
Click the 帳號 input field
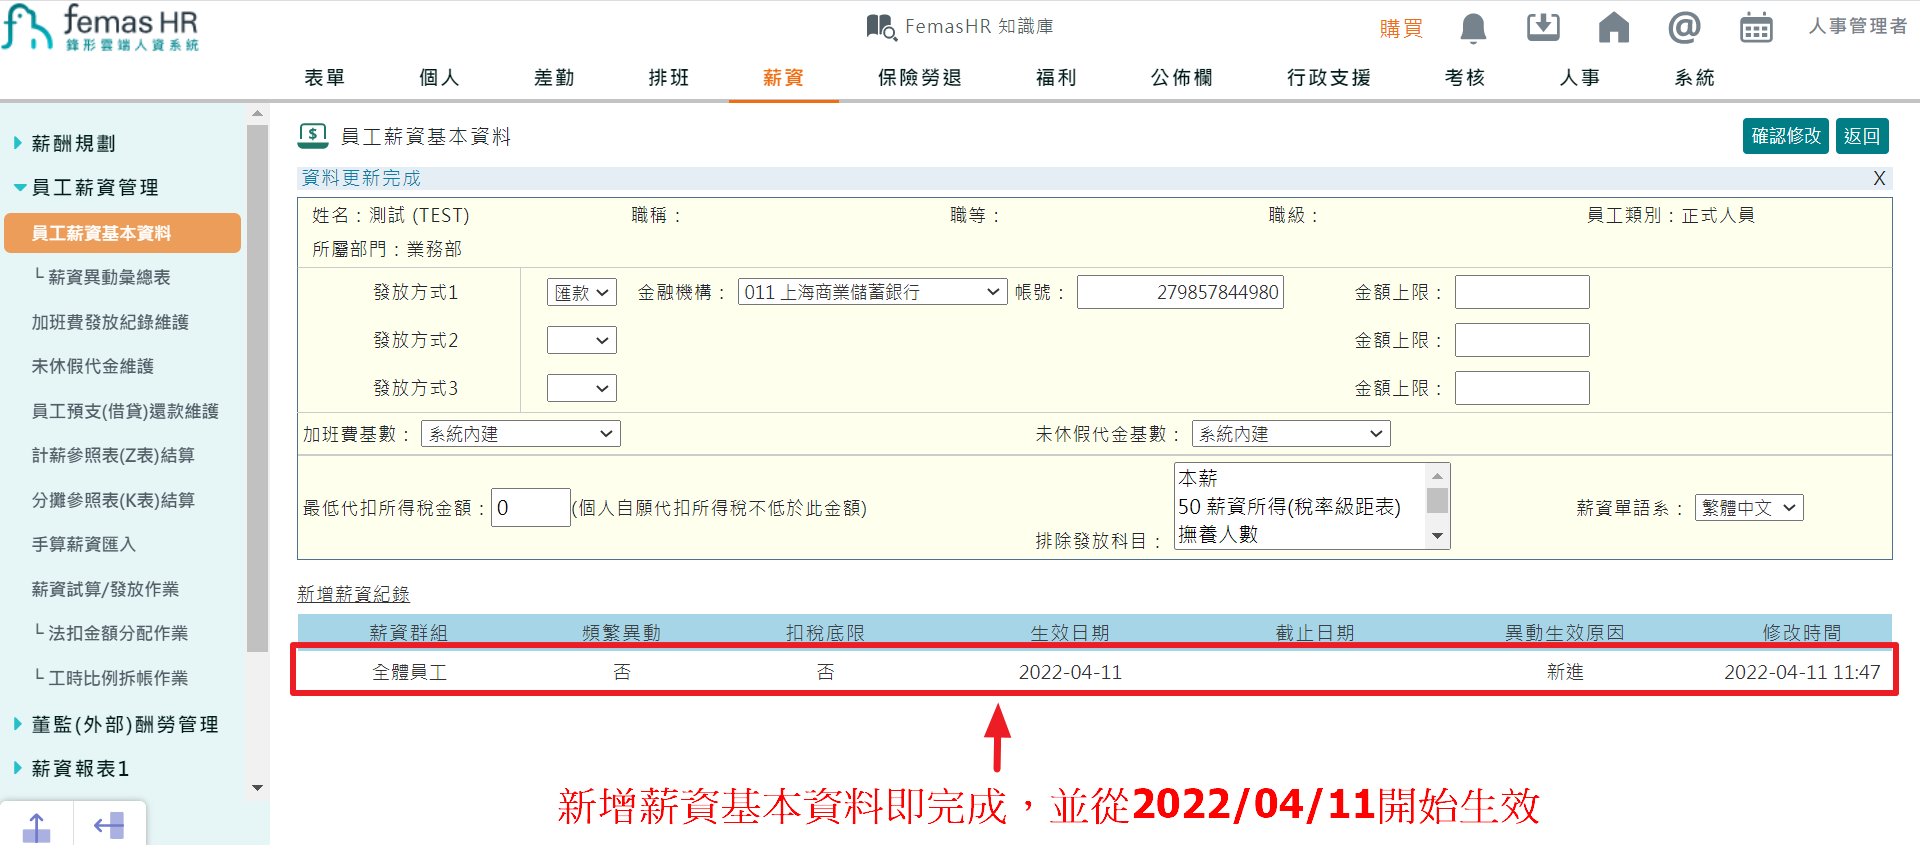click(1180, 292)
